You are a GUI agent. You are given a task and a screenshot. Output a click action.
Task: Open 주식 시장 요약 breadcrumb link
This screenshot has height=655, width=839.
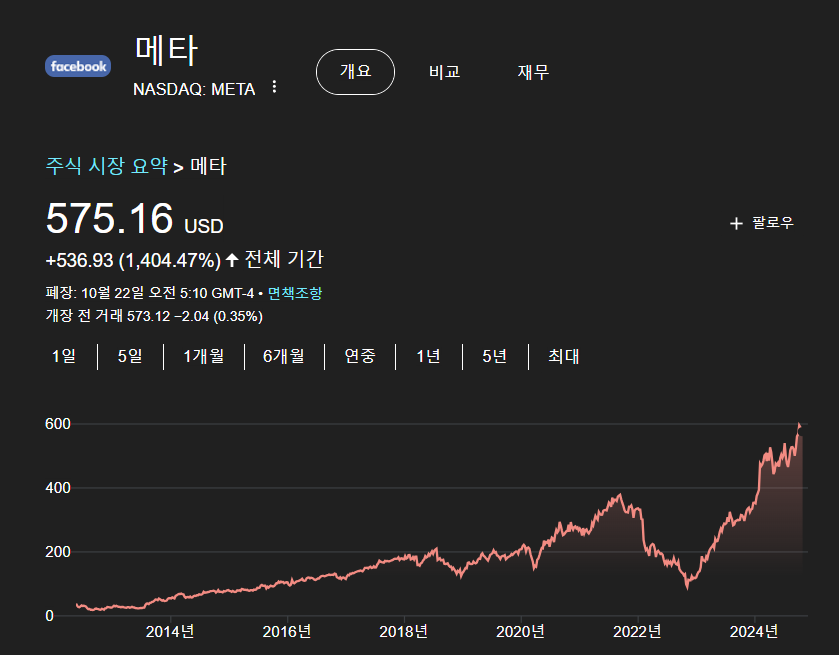click(106, 166)
